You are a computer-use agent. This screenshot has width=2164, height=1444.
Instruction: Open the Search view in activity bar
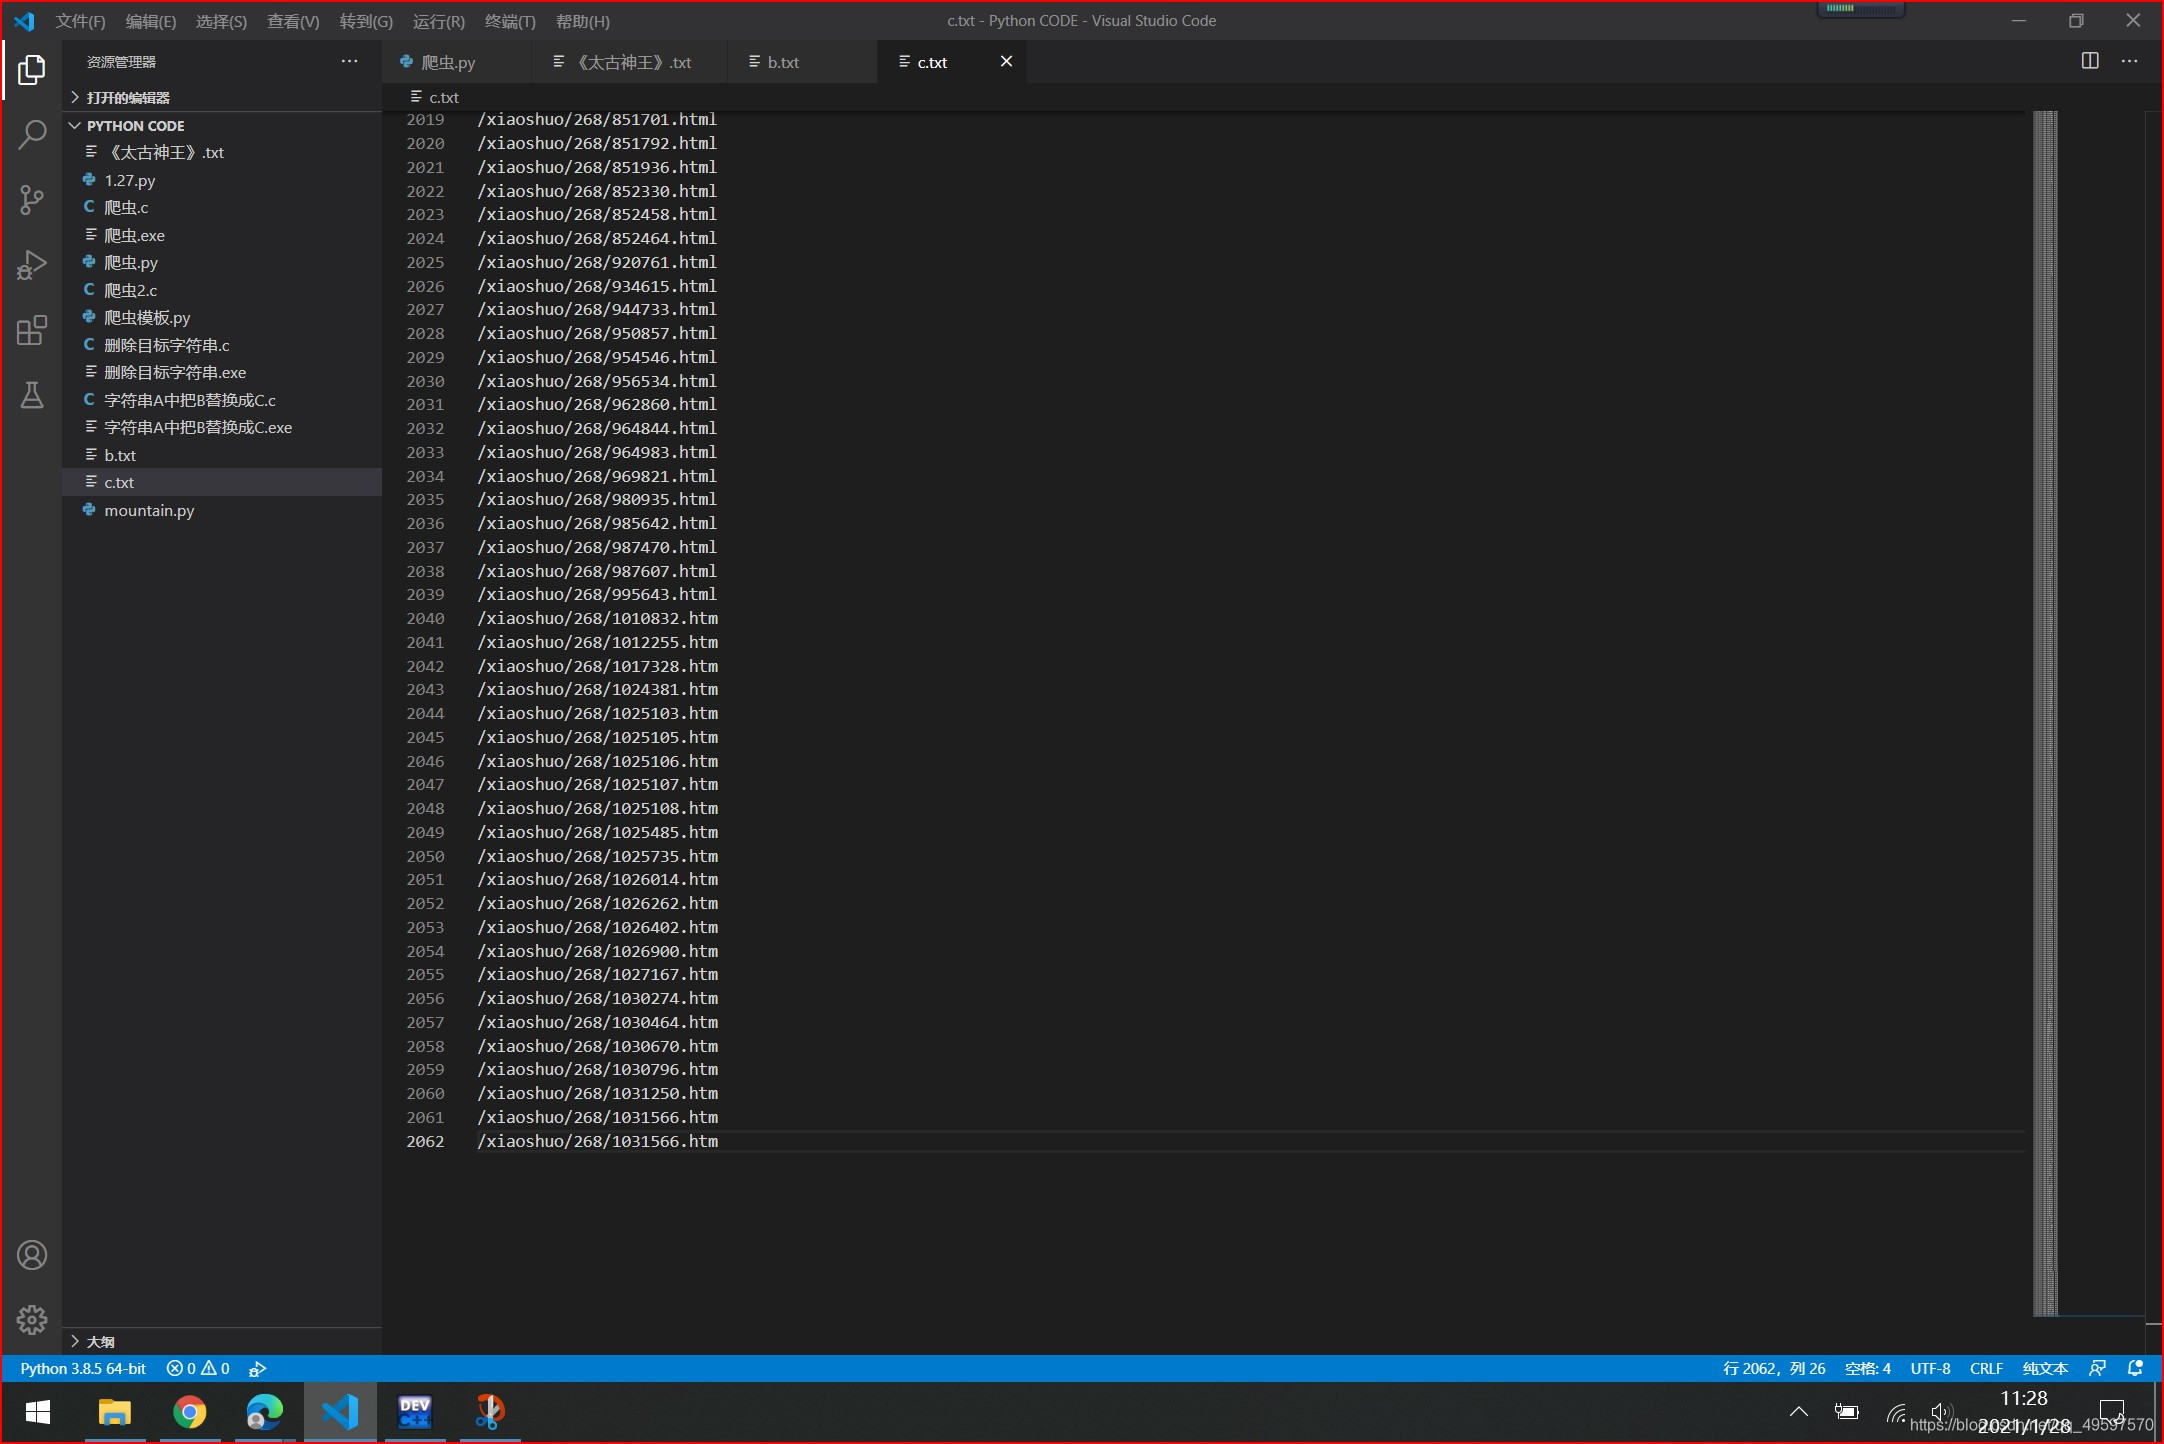tap(32, 135)
